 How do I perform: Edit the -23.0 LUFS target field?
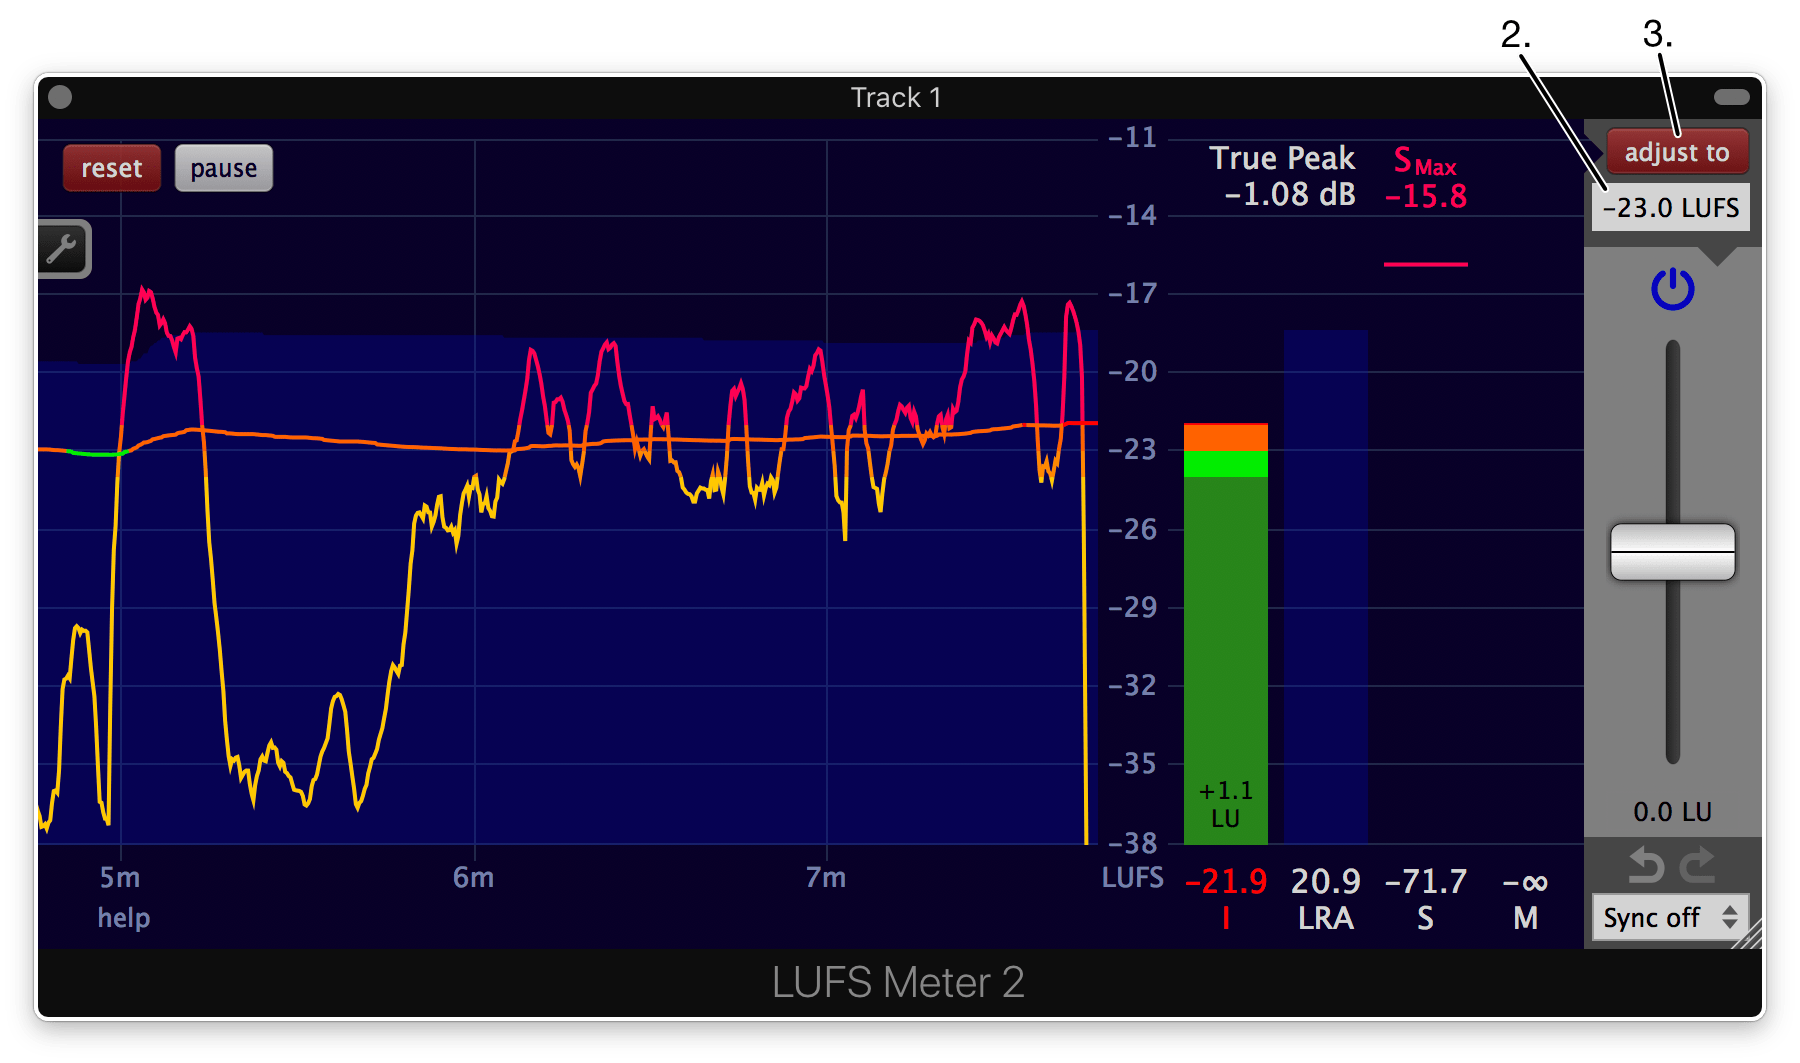click(1671, 207)
